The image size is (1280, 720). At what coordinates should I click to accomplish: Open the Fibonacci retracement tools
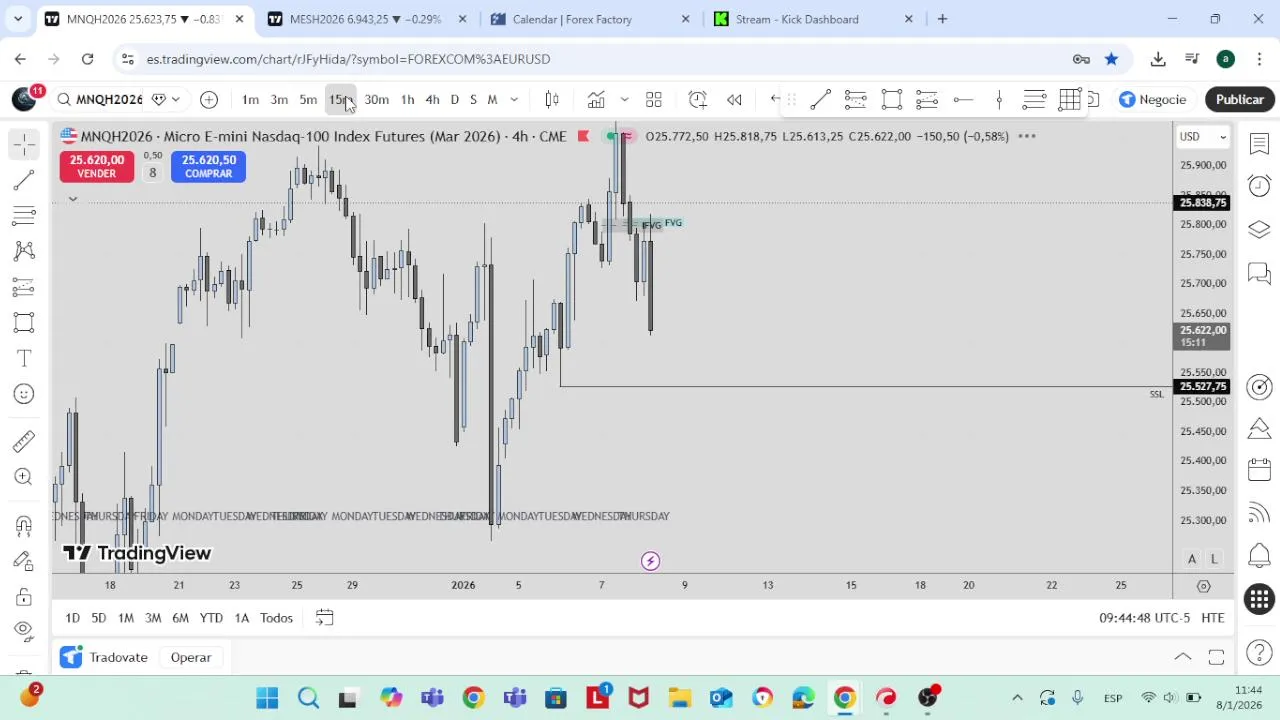[24, 215]
